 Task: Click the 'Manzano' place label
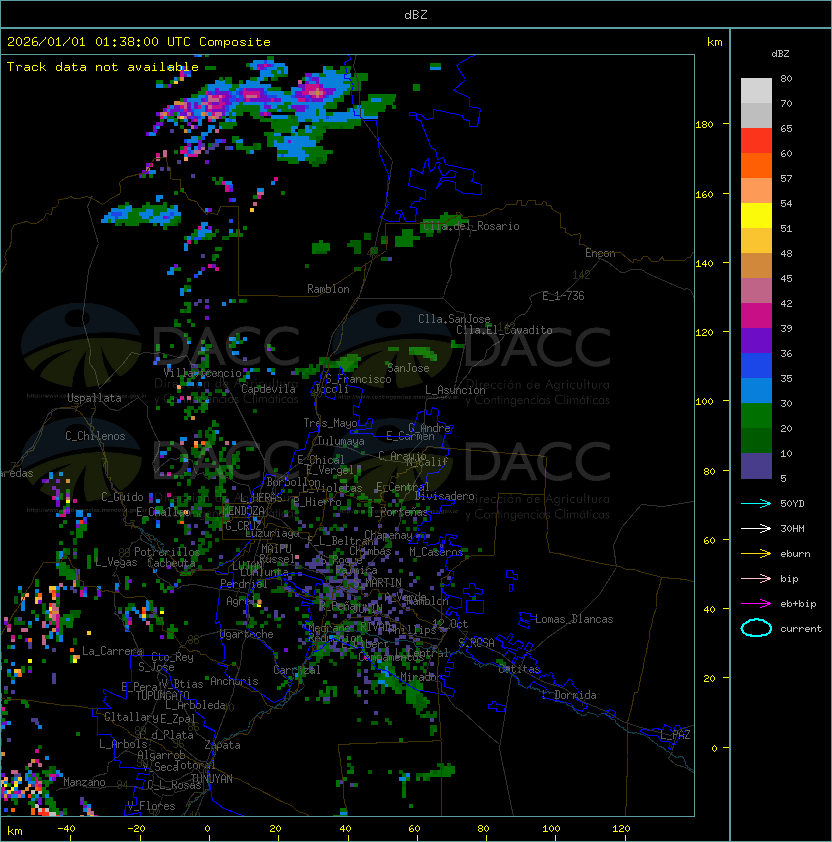pos(84,782)
